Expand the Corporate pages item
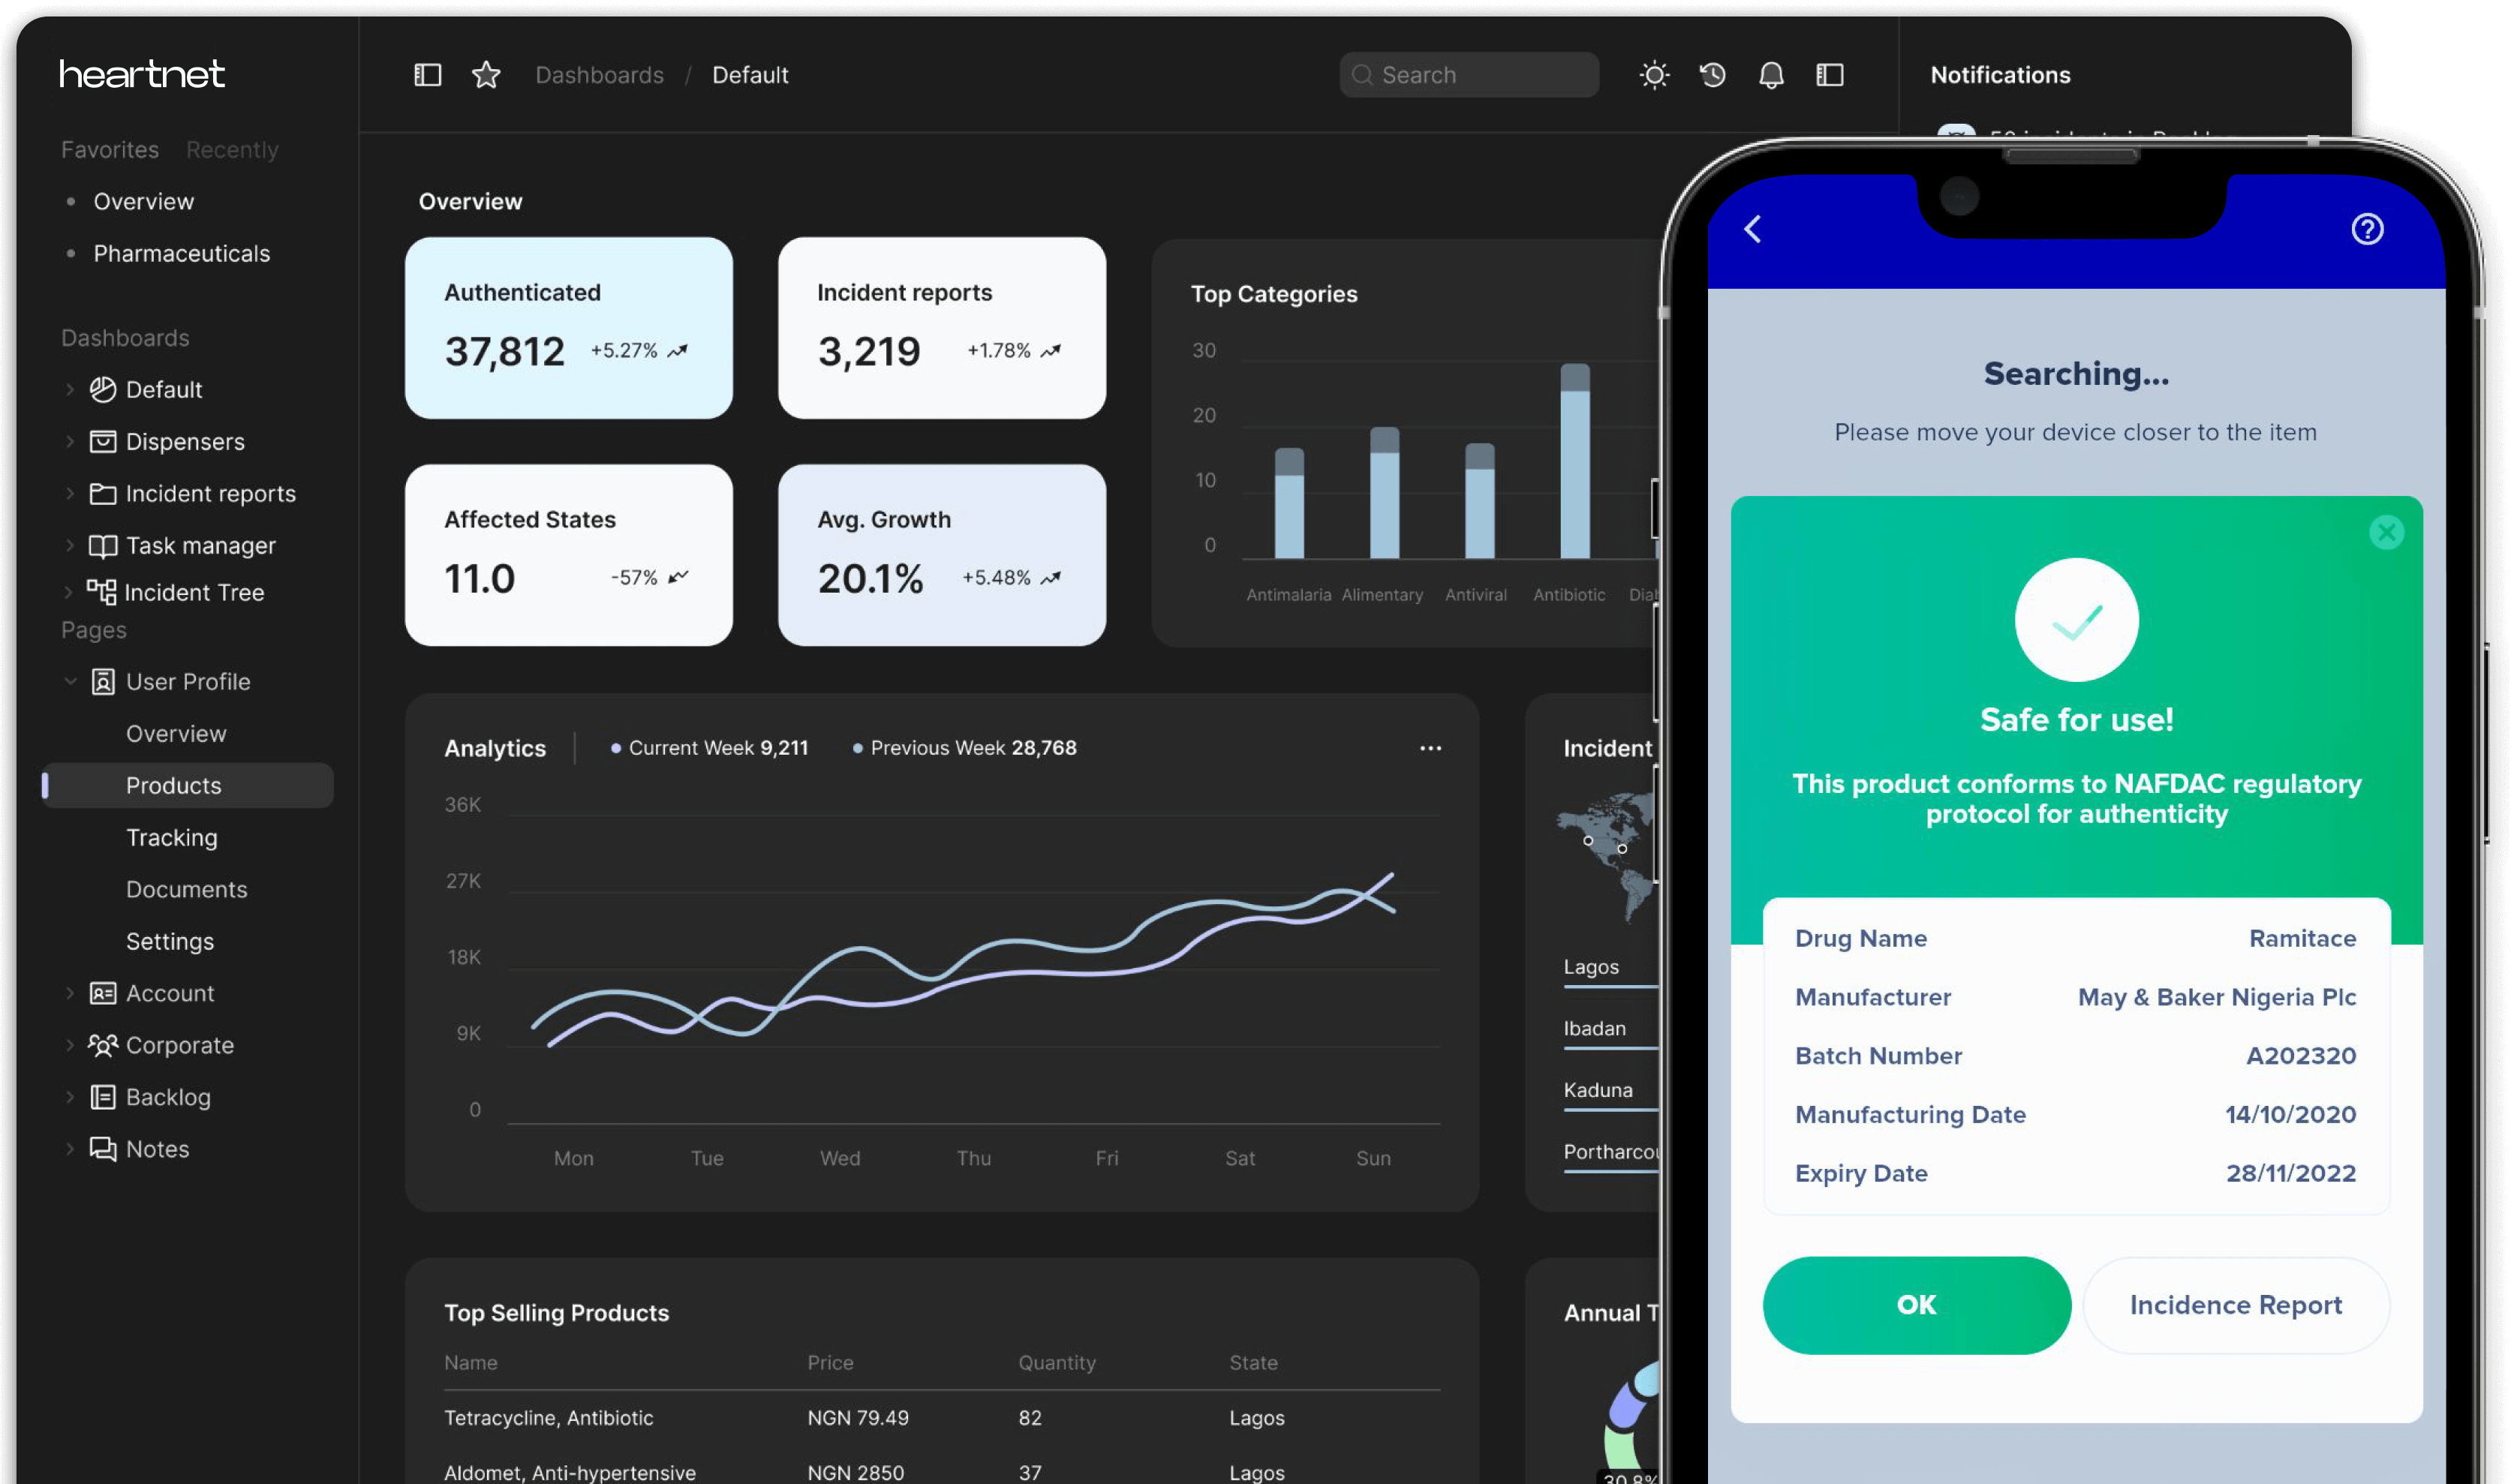This screenshot has height=1484, width=2520. [x=70, y=1045]
